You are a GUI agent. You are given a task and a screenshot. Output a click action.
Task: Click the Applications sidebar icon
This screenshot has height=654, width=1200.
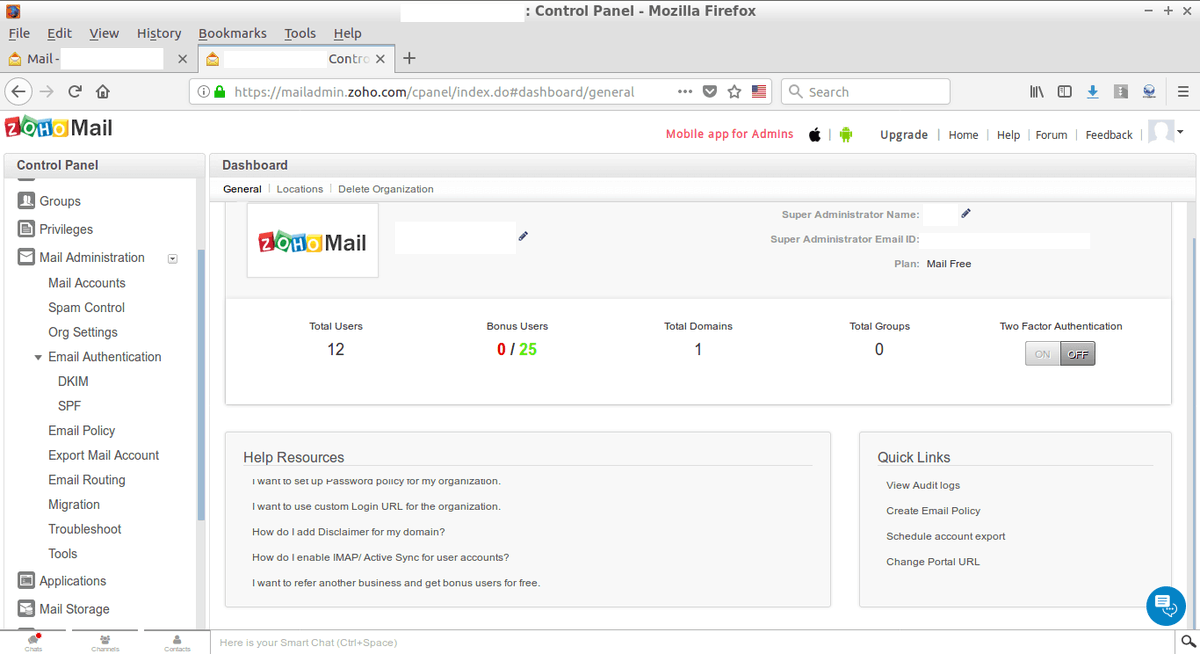coord(27,581)
